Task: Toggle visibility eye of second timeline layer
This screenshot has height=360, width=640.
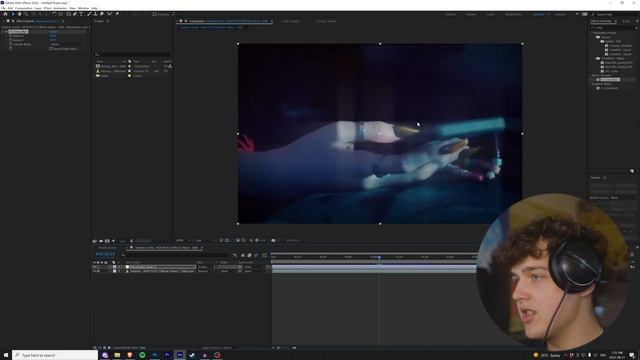Action: [x=95, y=271]
